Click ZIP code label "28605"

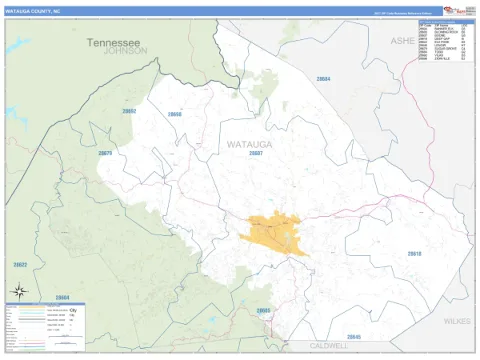(x=263, y=311)
